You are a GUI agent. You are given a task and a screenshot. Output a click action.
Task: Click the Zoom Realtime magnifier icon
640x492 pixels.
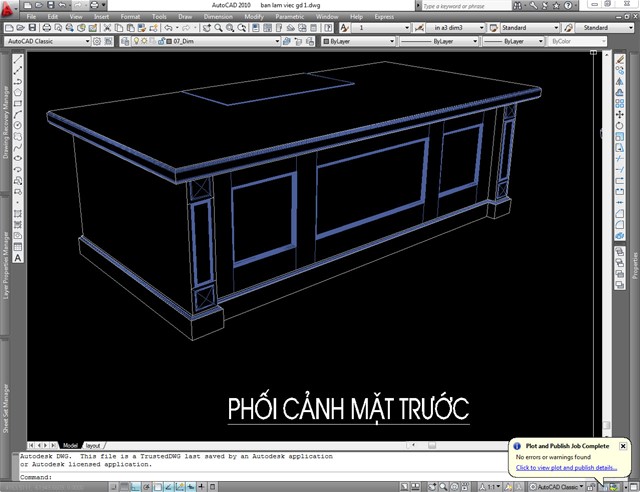218,28
